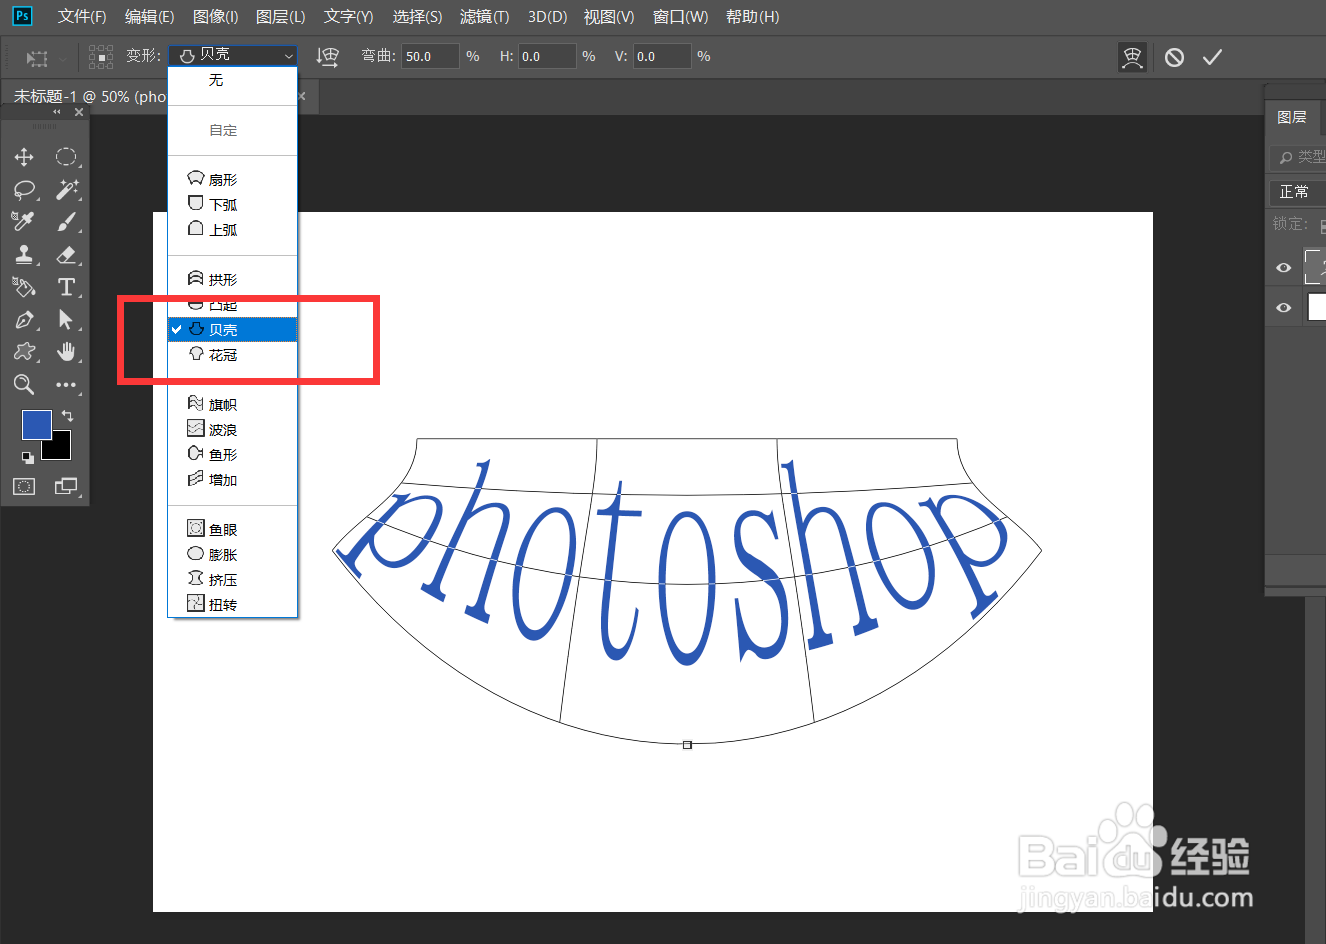Screen dimensions: 1326x944
Task: Choose 膨胀 warp style
Action: point(233,555)
